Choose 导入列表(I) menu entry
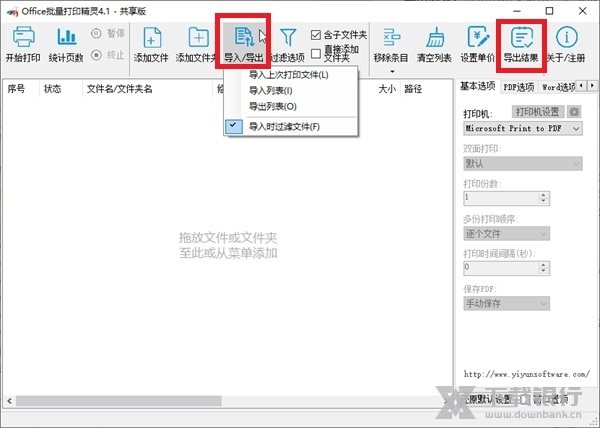 point(271,91)
